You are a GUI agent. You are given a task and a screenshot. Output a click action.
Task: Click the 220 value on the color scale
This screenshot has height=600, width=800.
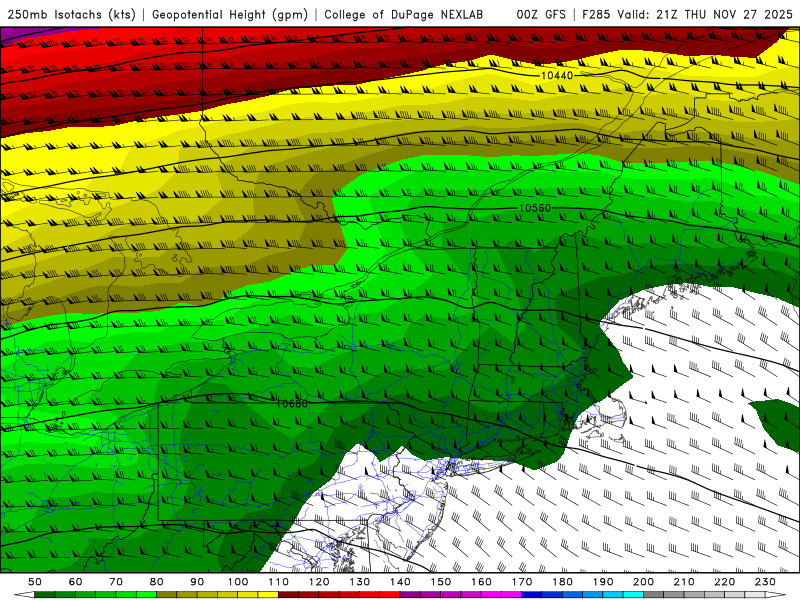[x=724, y=582]
